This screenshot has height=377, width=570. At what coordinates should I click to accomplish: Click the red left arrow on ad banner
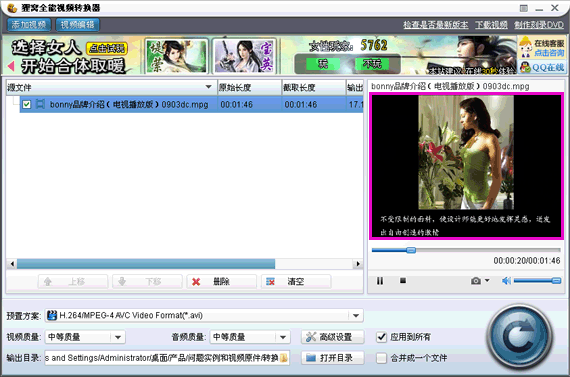11,66
